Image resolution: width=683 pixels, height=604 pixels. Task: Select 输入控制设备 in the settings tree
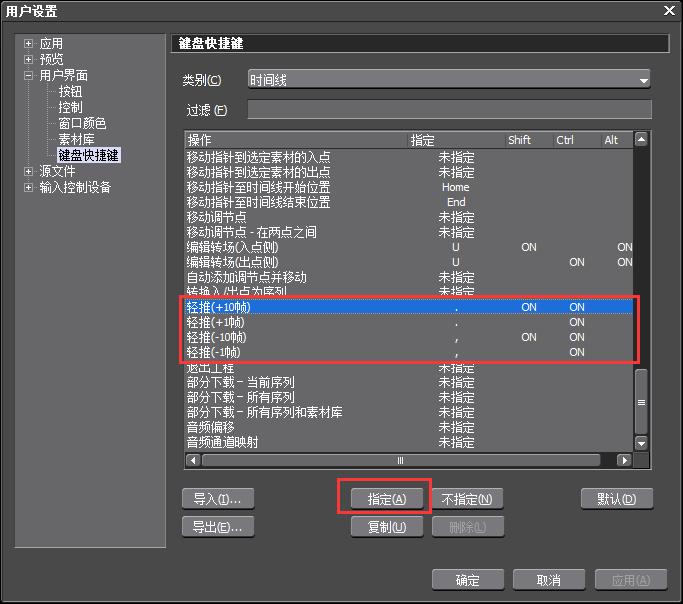coord(75,187)
